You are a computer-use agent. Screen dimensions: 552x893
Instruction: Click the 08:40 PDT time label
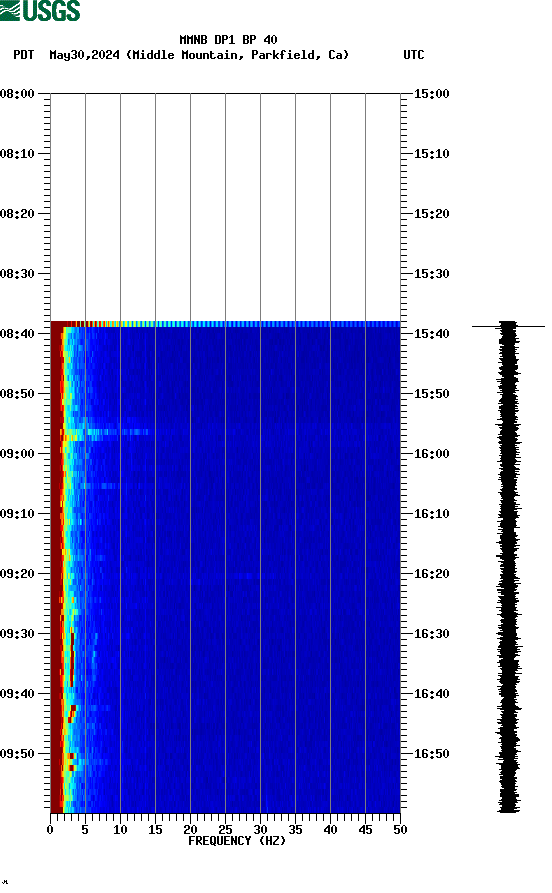click(x=17, y=334)
